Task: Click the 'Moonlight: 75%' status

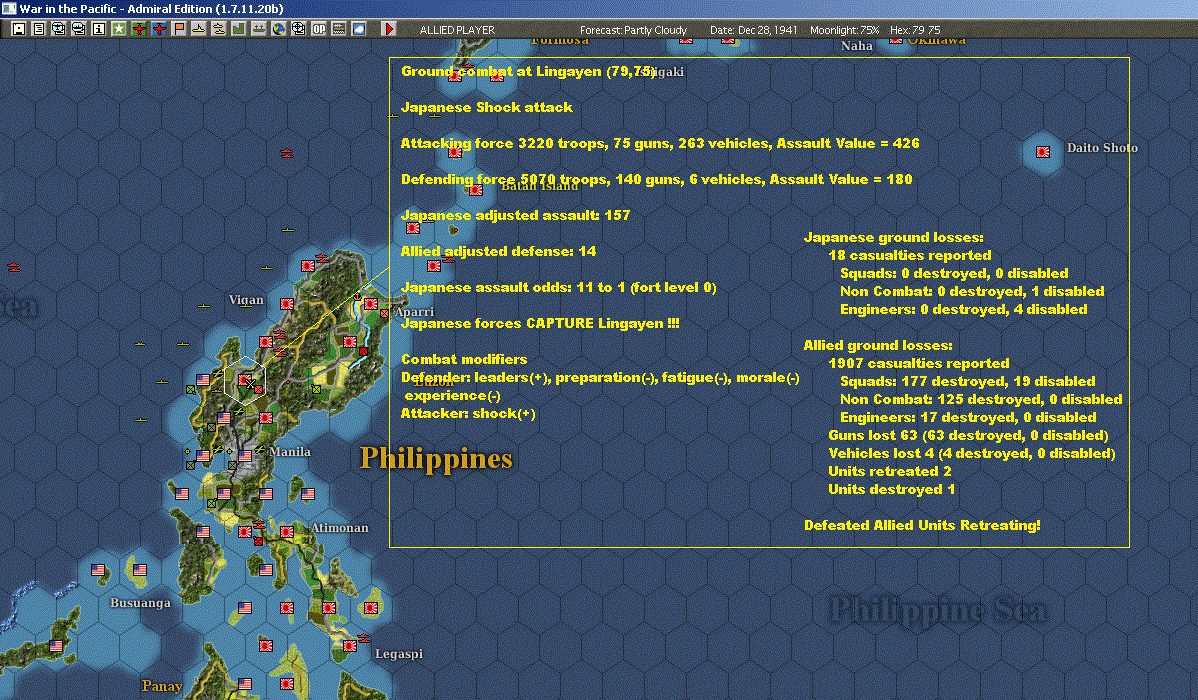Action: tap(844, 30)
